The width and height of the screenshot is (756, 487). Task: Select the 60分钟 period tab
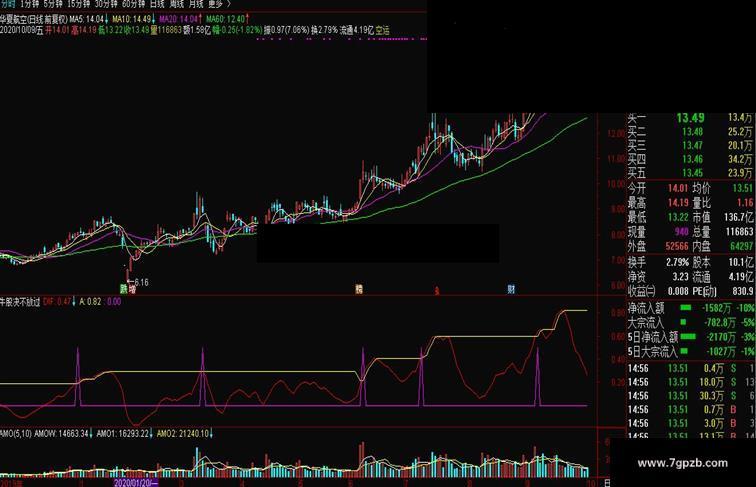pyautogui.click(x=133, y=4)
